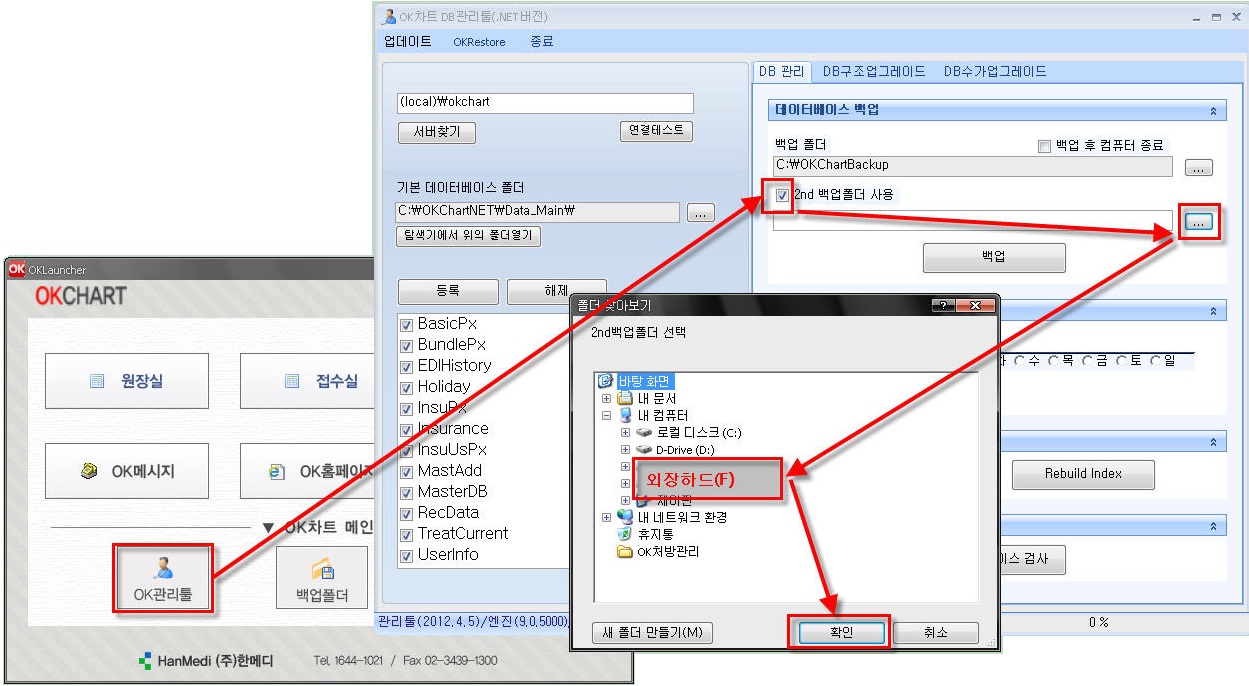Click the C:\OKChartBackup backup folder field

point(972,165)
